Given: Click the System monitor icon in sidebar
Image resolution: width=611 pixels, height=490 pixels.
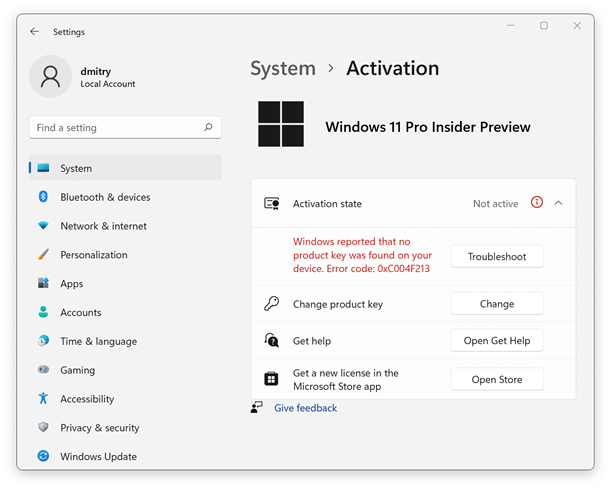Looking at the screenshot, I should 43,168.
